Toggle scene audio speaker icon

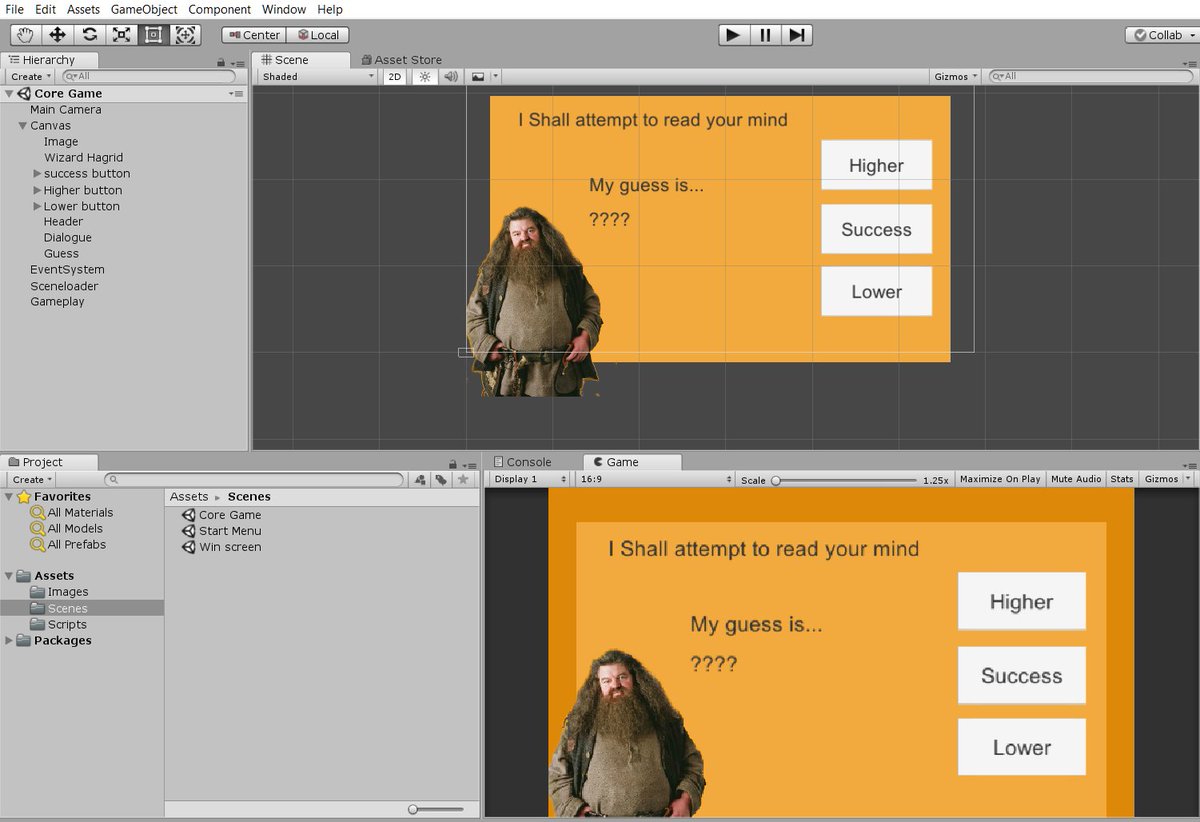coord(450,76)
